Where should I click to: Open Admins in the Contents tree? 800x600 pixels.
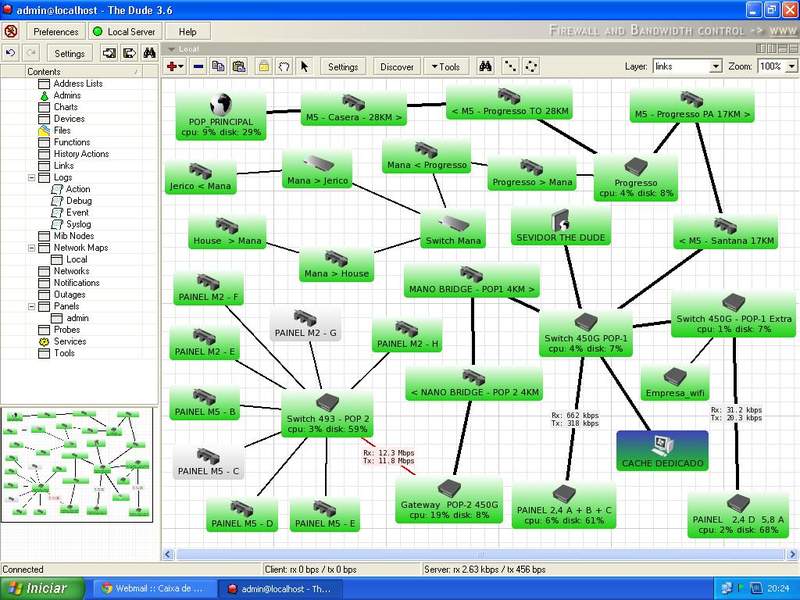67,95
